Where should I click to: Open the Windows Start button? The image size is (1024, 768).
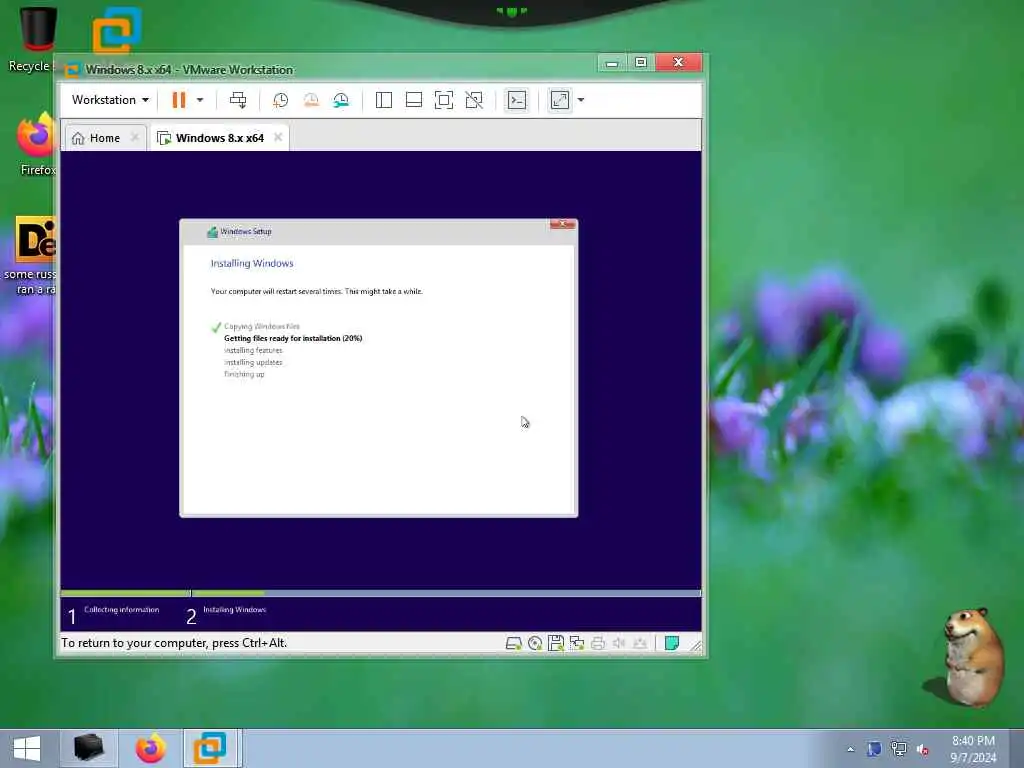(x=27, y=748)
